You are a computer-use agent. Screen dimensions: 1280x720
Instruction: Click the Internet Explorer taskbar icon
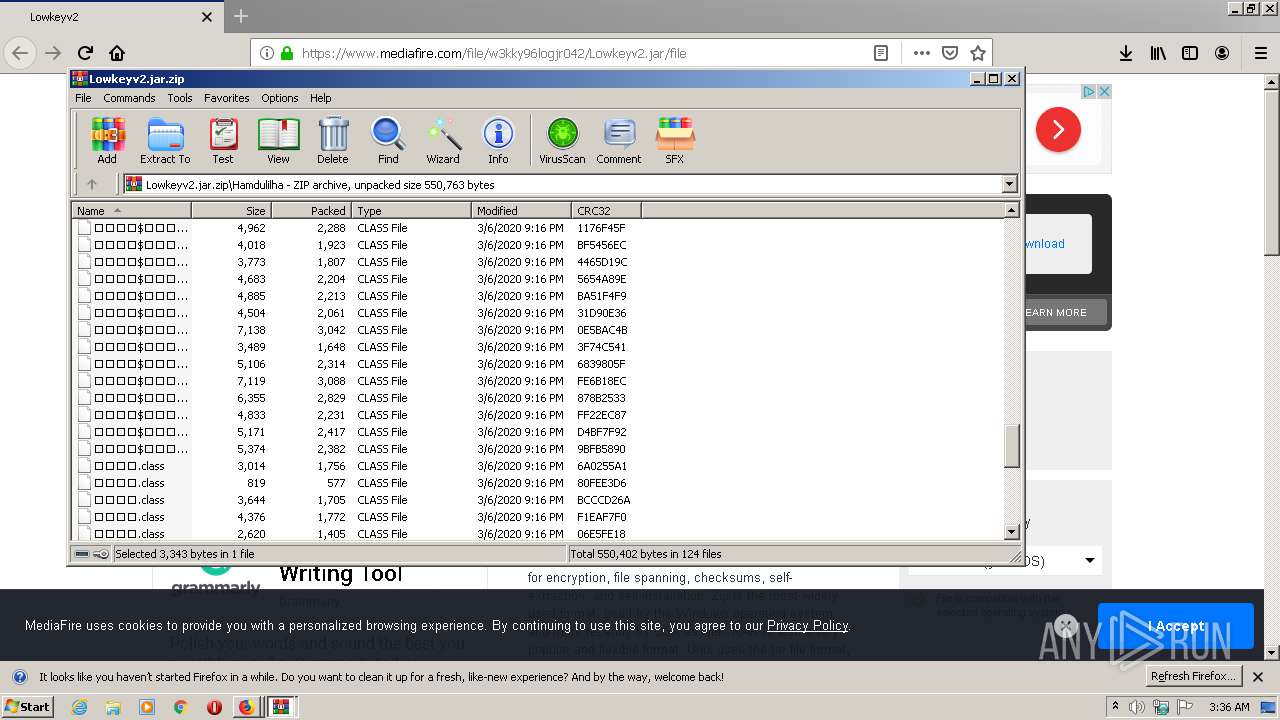(80, 707)
